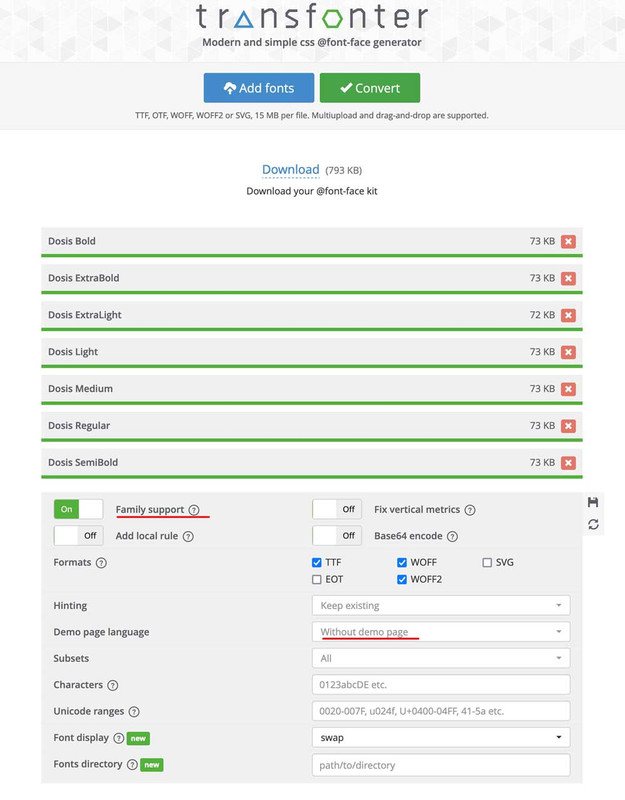Click the Dosis Light font name
Viewport: 625px width, 800px height.
coord(73,352)
